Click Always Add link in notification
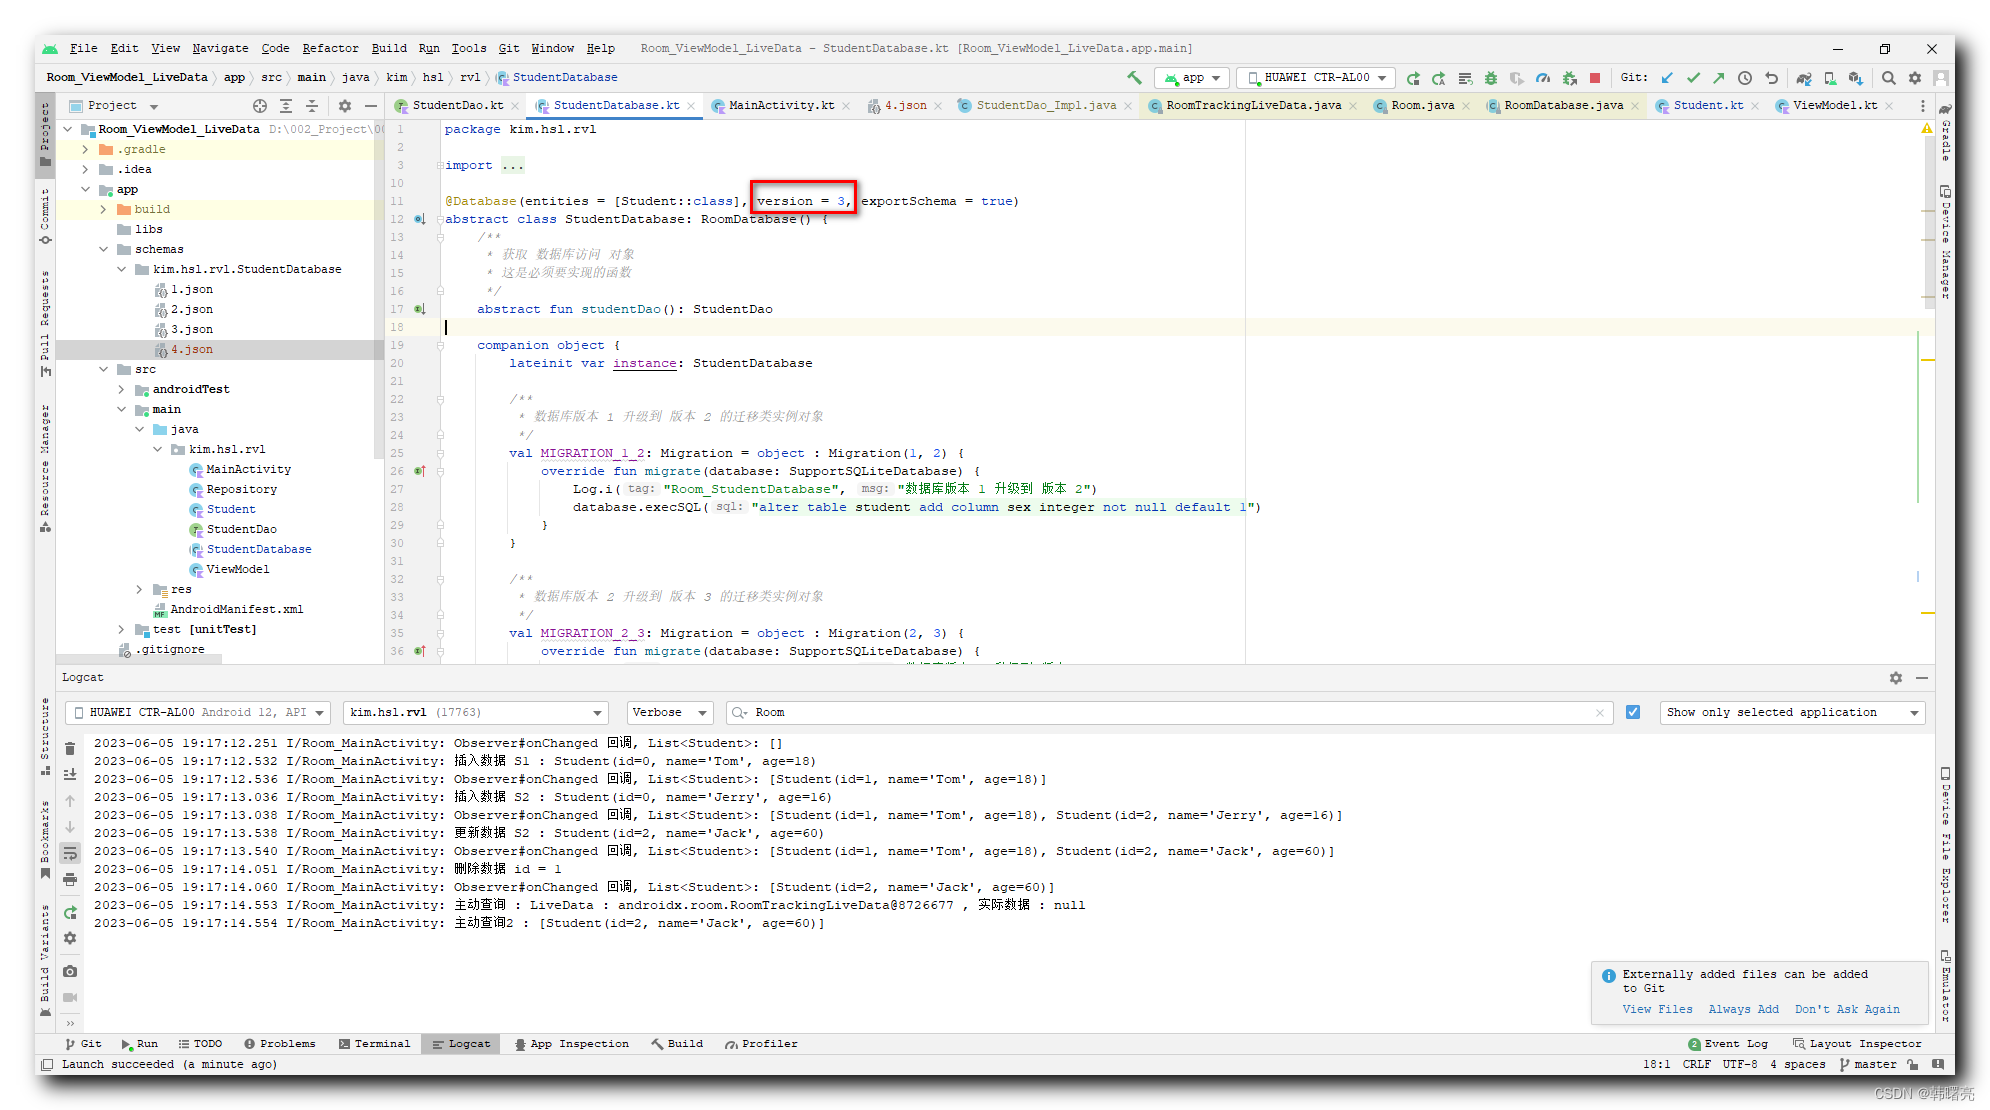 tap(1743, 1009)
